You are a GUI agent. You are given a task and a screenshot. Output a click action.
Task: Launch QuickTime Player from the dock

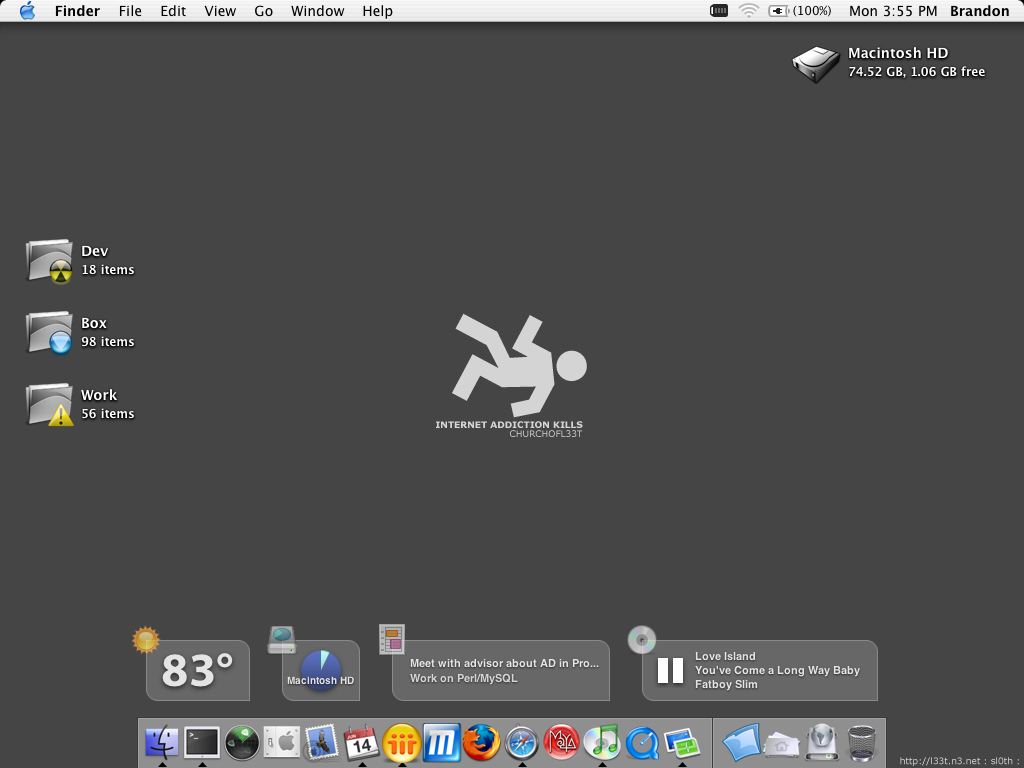[641, 742]
